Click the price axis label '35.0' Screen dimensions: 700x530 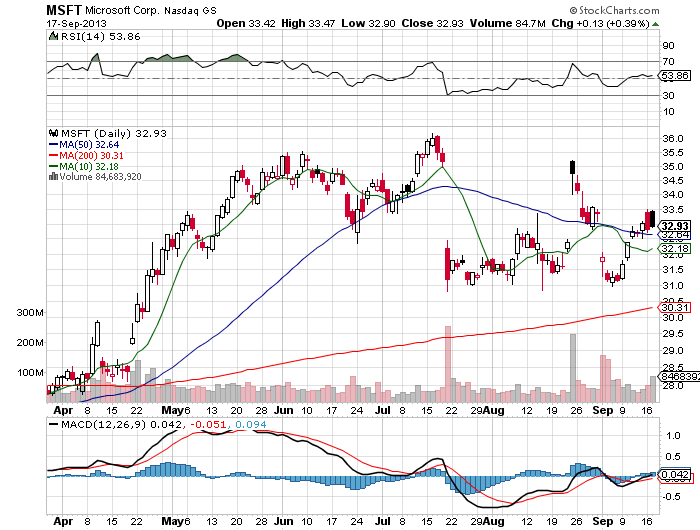[x=672, y=167]
